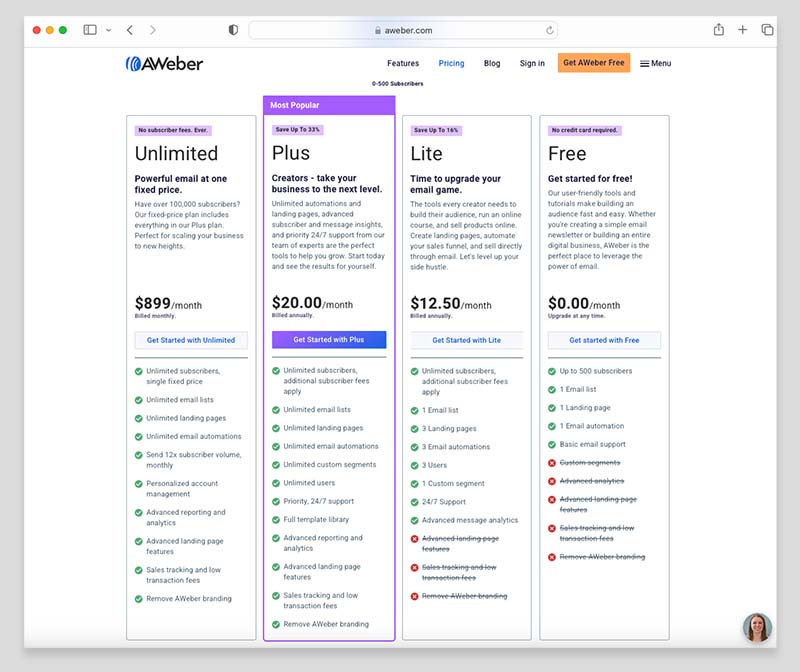Select Sign in

[x=531, y=63]
